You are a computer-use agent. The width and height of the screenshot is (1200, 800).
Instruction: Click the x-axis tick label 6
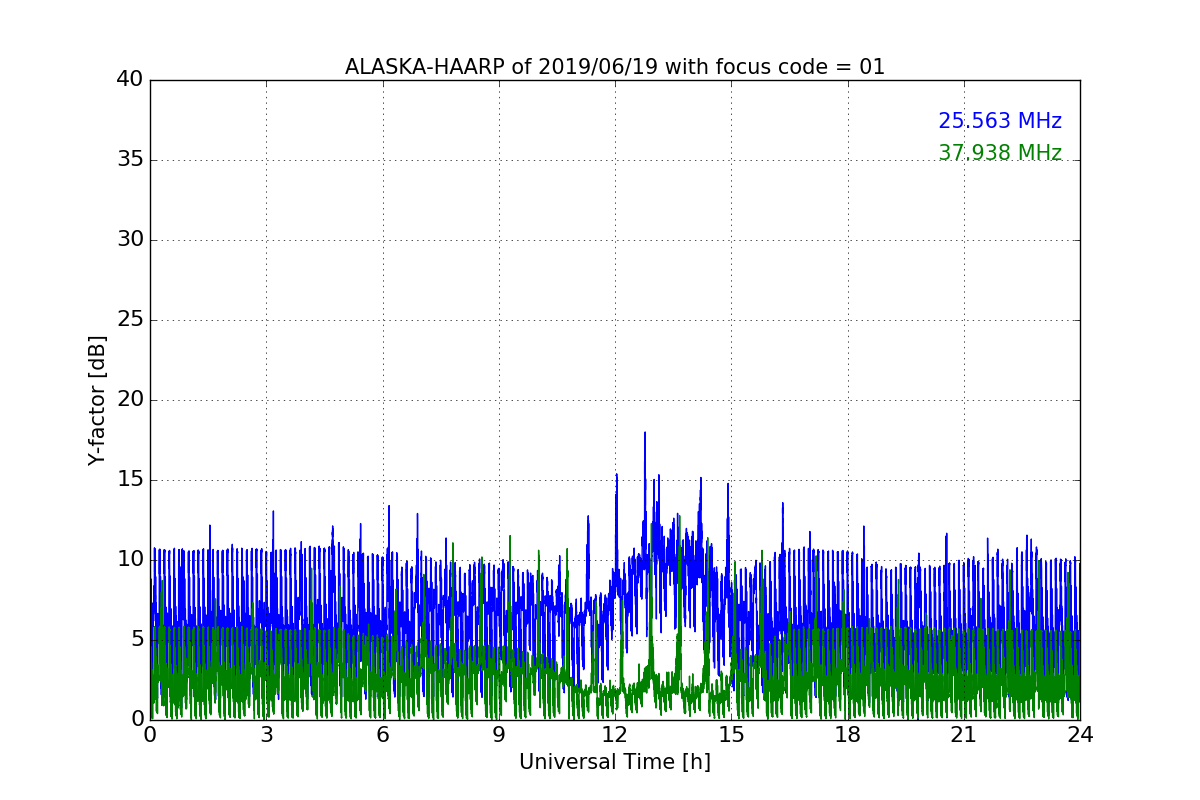[383, 735]
